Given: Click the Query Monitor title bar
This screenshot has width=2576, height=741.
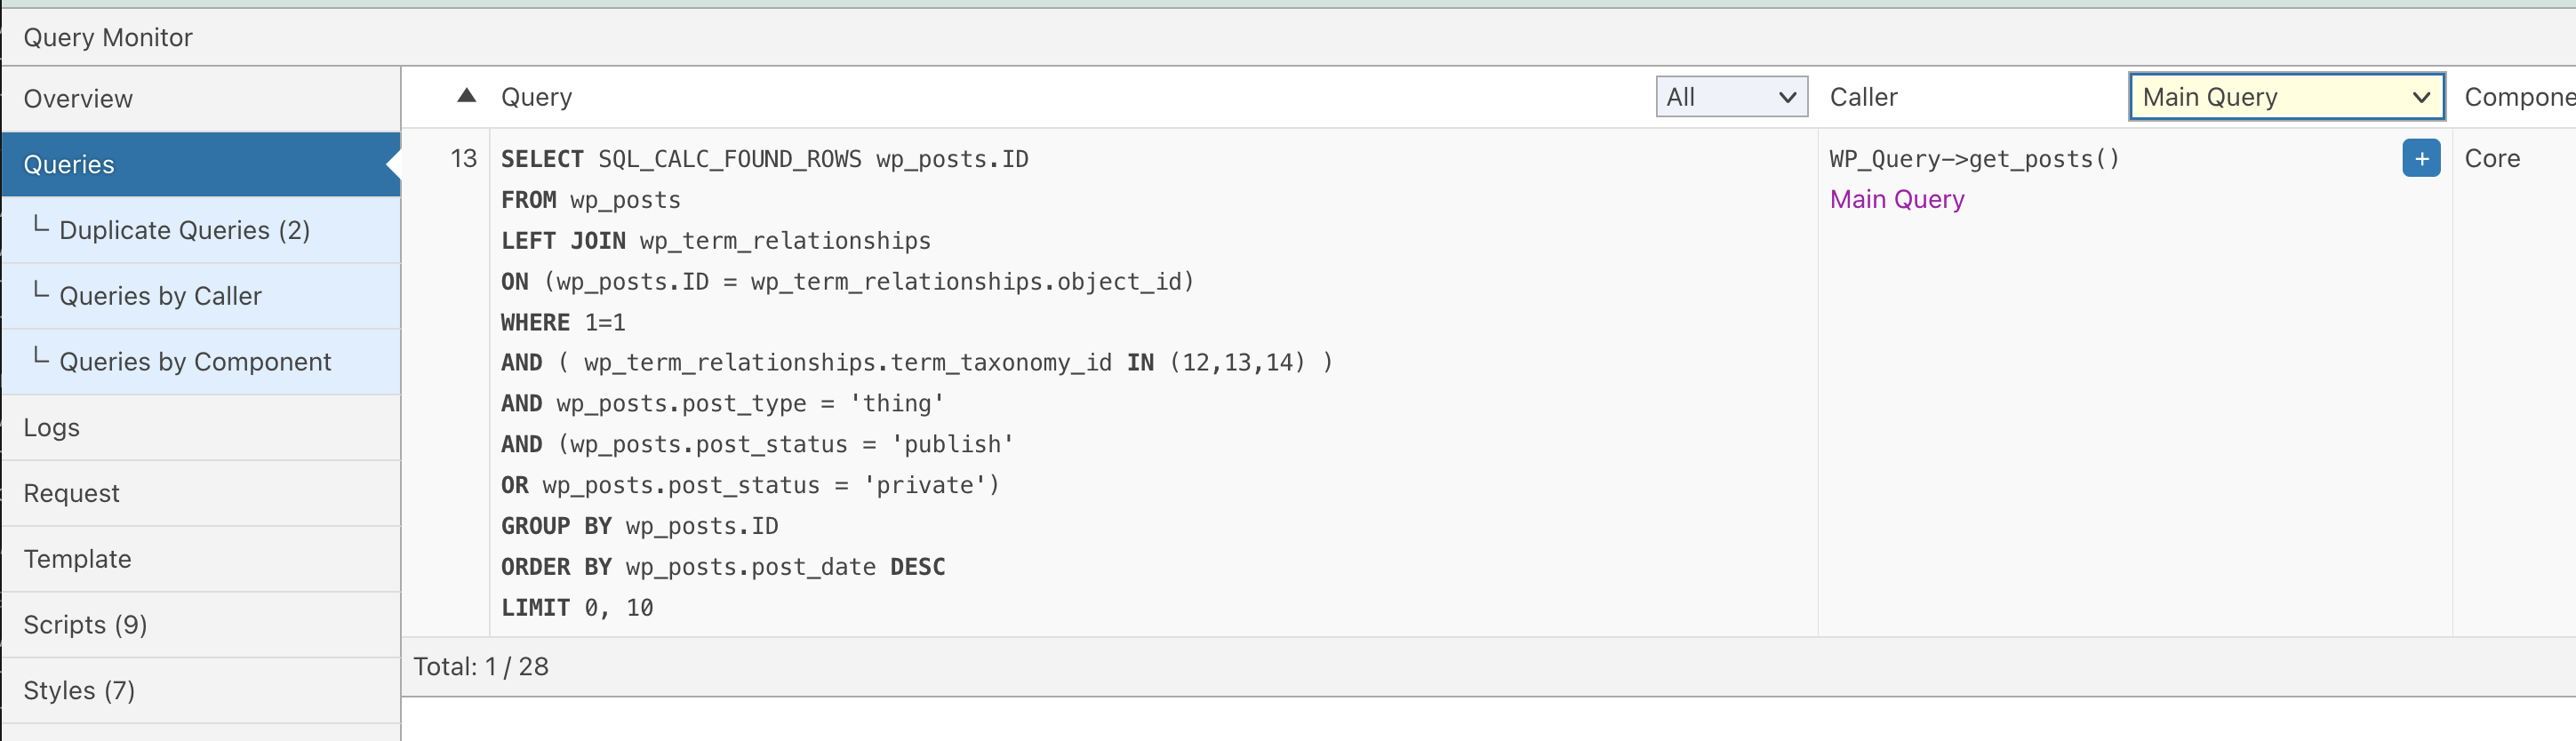Looking at the screenshot, I should (x=108, y=38).
